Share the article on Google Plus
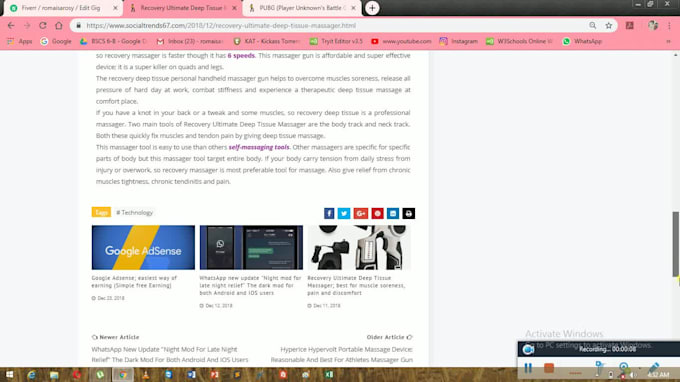 [x=361, y=213]
